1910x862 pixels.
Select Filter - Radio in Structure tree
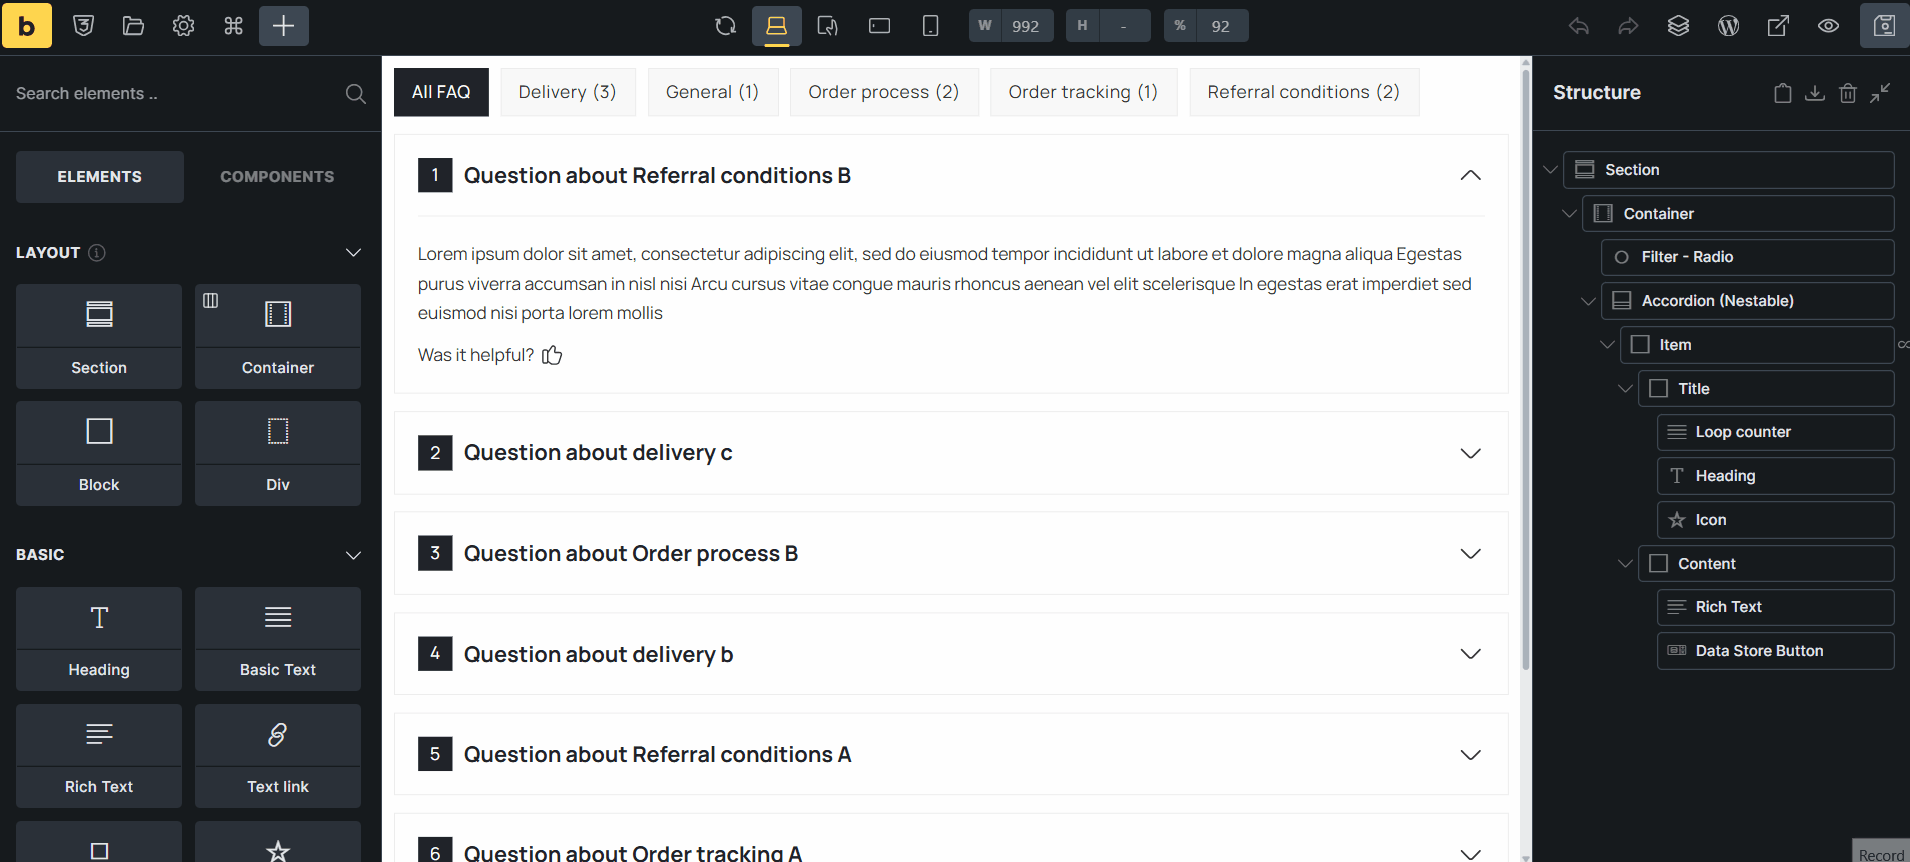point(1747,257)
